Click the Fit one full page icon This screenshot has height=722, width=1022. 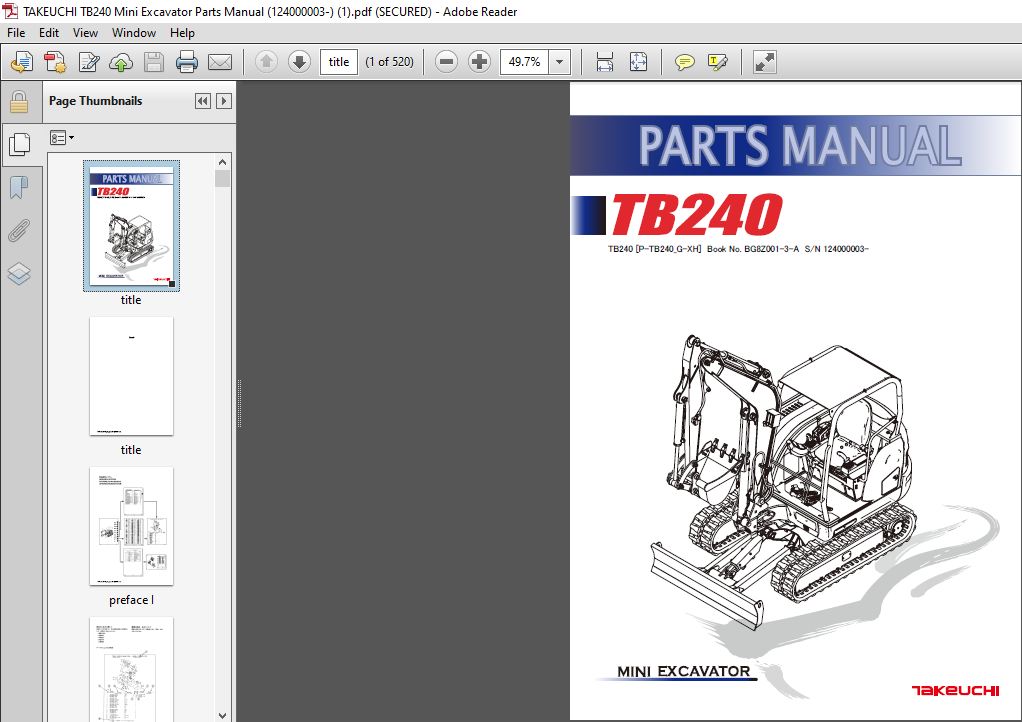638,62
